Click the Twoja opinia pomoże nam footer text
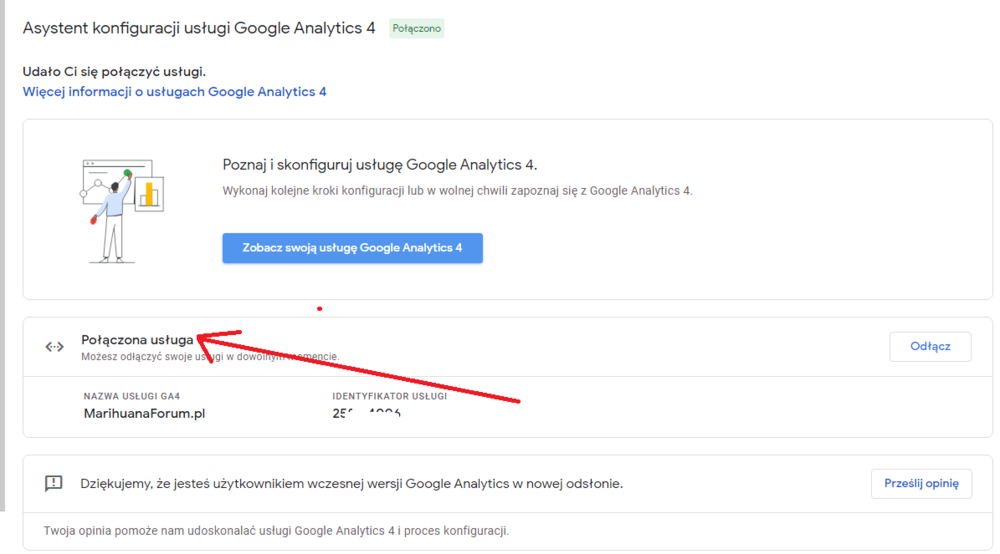This screenshot has height=554, width=1000. point(276,531)
